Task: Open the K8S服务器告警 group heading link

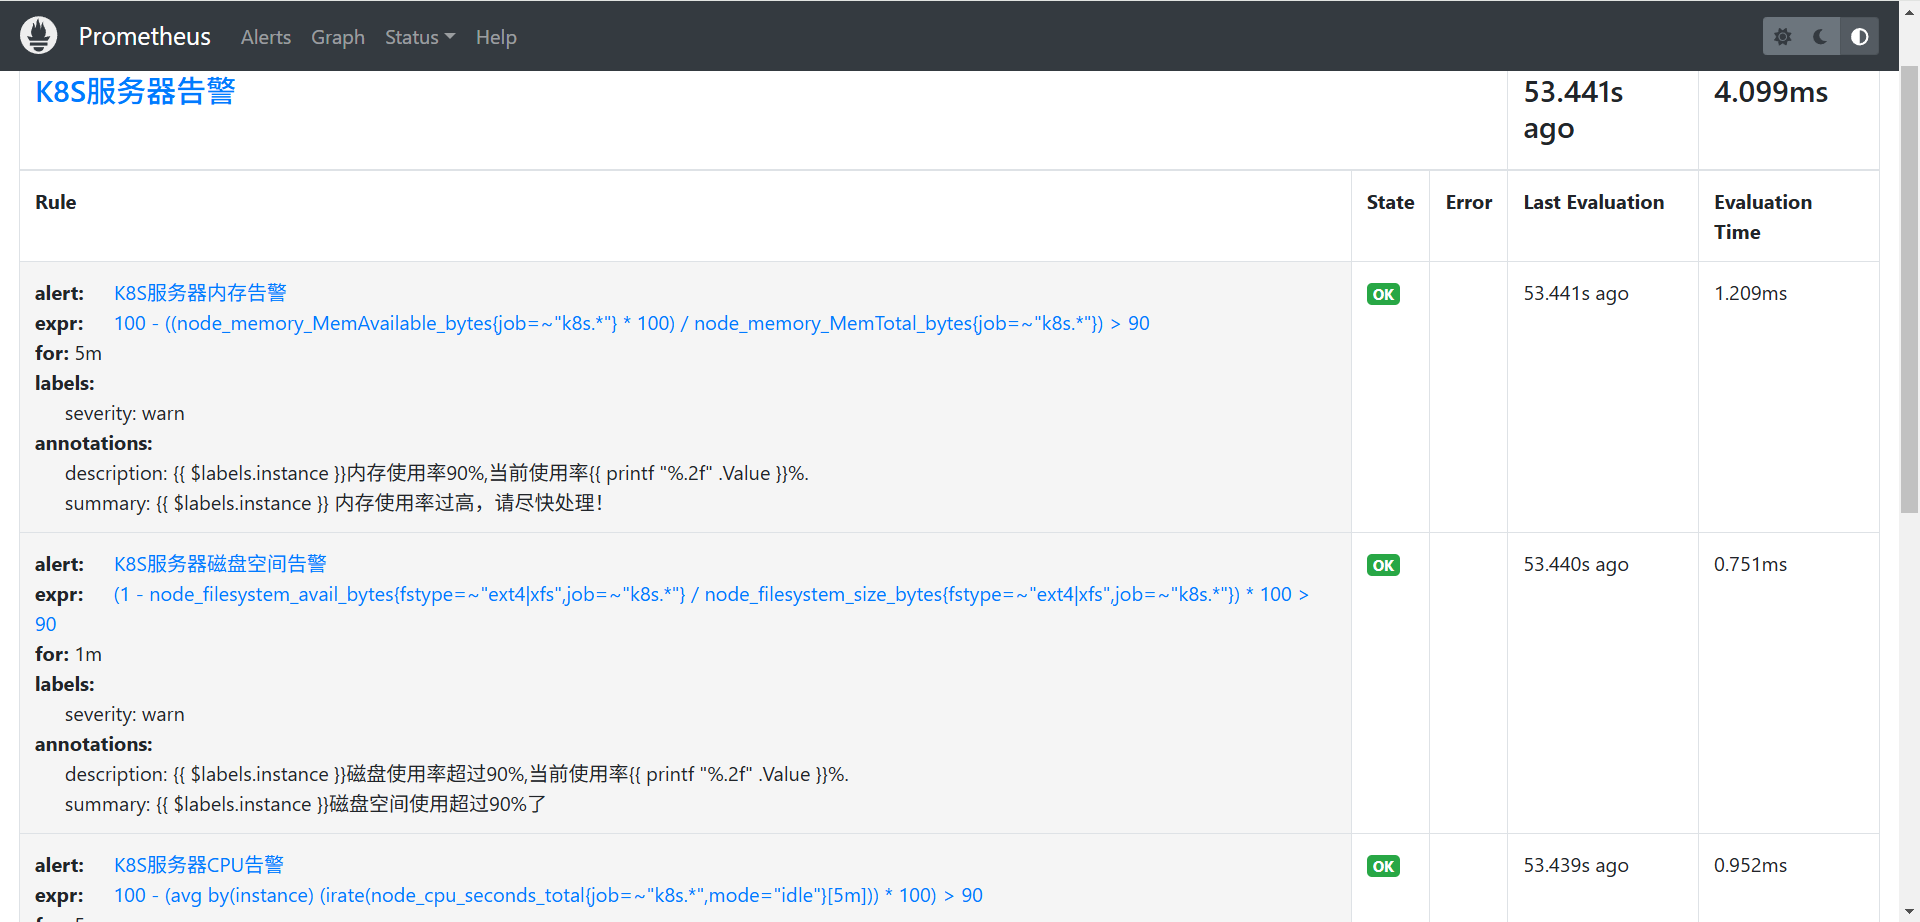Action: (135, 91)
